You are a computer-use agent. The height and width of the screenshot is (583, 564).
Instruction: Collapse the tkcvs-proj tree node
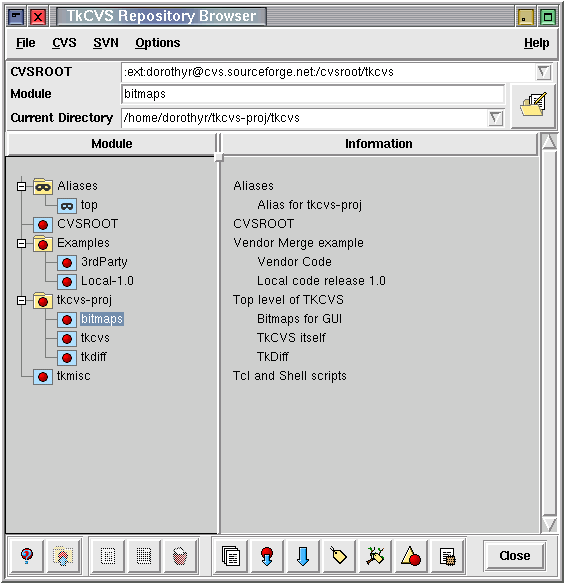[22, 300]
